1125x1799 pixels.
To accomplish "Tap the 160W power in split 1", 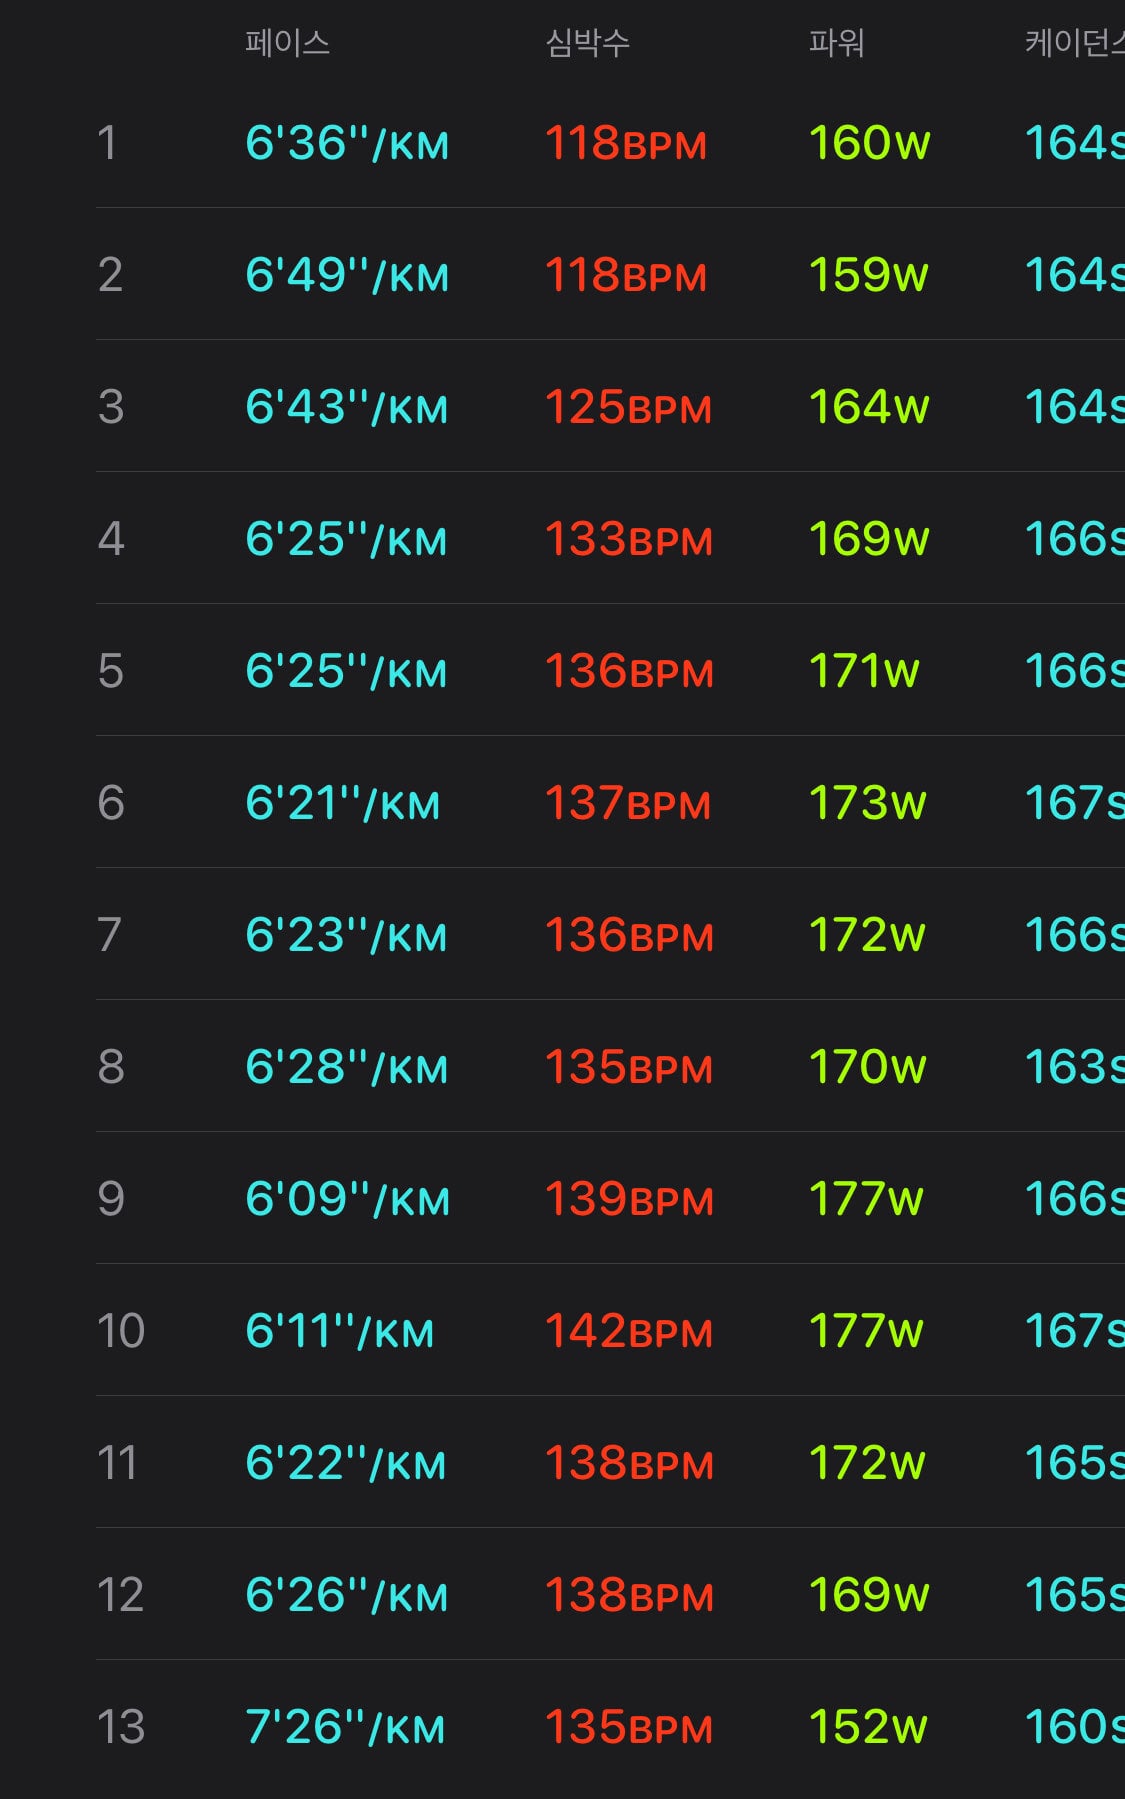I will point(869,142).
